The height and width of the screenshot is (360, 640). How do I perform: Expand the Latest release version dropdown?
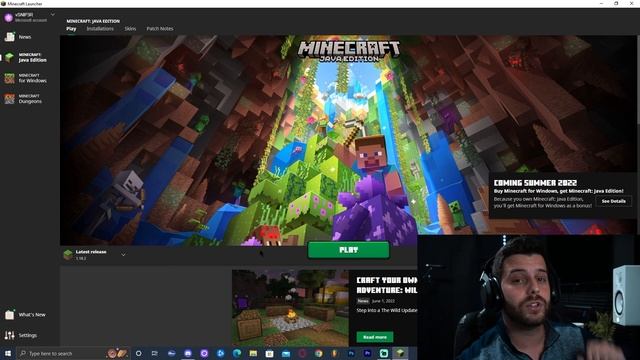click(123, 255)
